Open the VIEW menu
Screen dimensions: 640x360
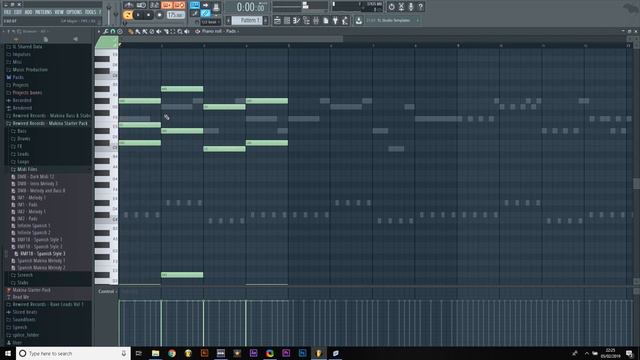point(59,12)
